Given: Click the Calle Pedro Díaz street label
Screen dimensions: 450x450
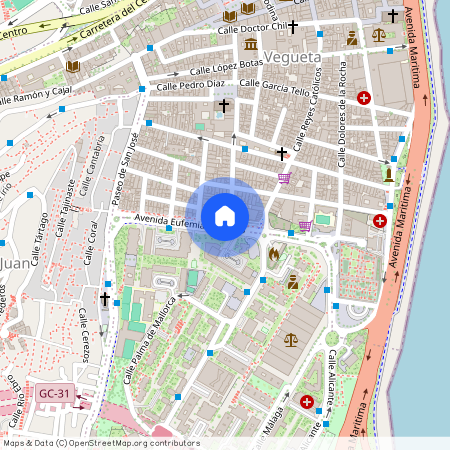Looking at the screenshot, I should click(x=191, y=86).
